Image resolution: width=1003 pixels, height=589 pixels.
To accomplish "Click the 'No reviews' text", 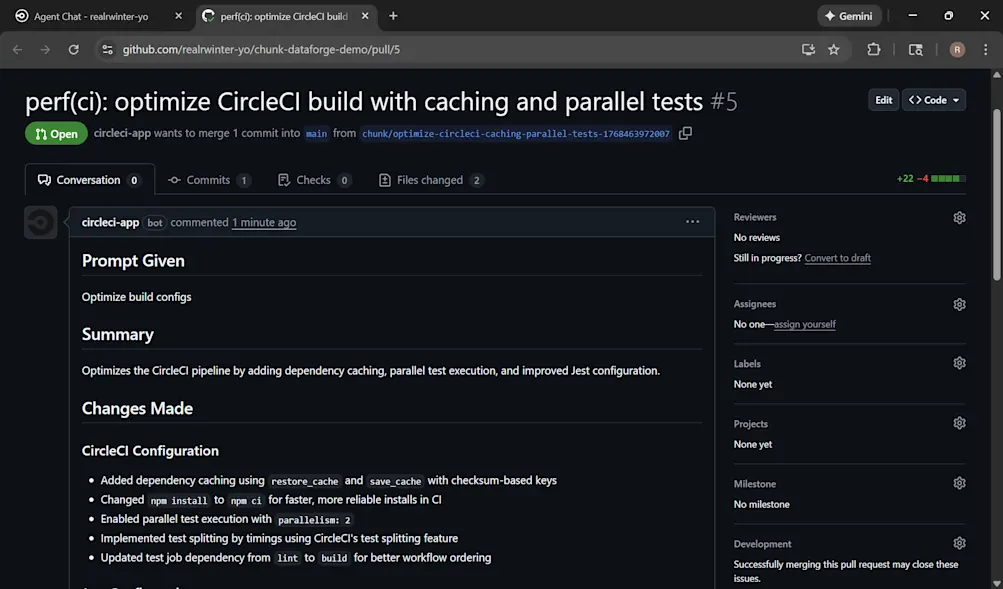I will (757, 237).
